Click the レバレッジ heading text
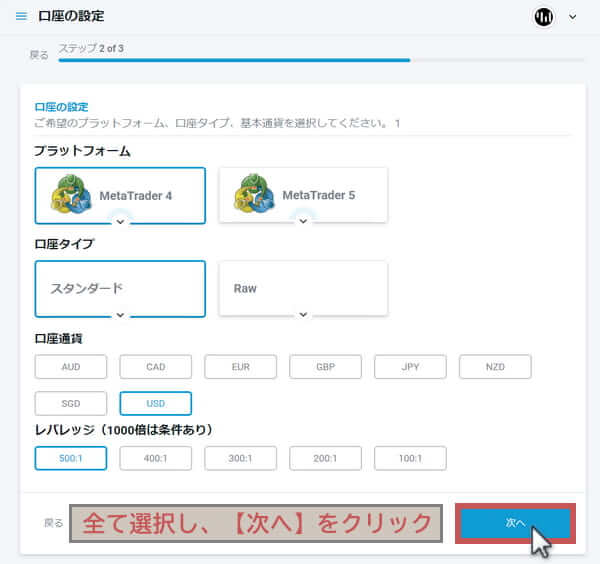The image size is (600, 564). point(123,430)
